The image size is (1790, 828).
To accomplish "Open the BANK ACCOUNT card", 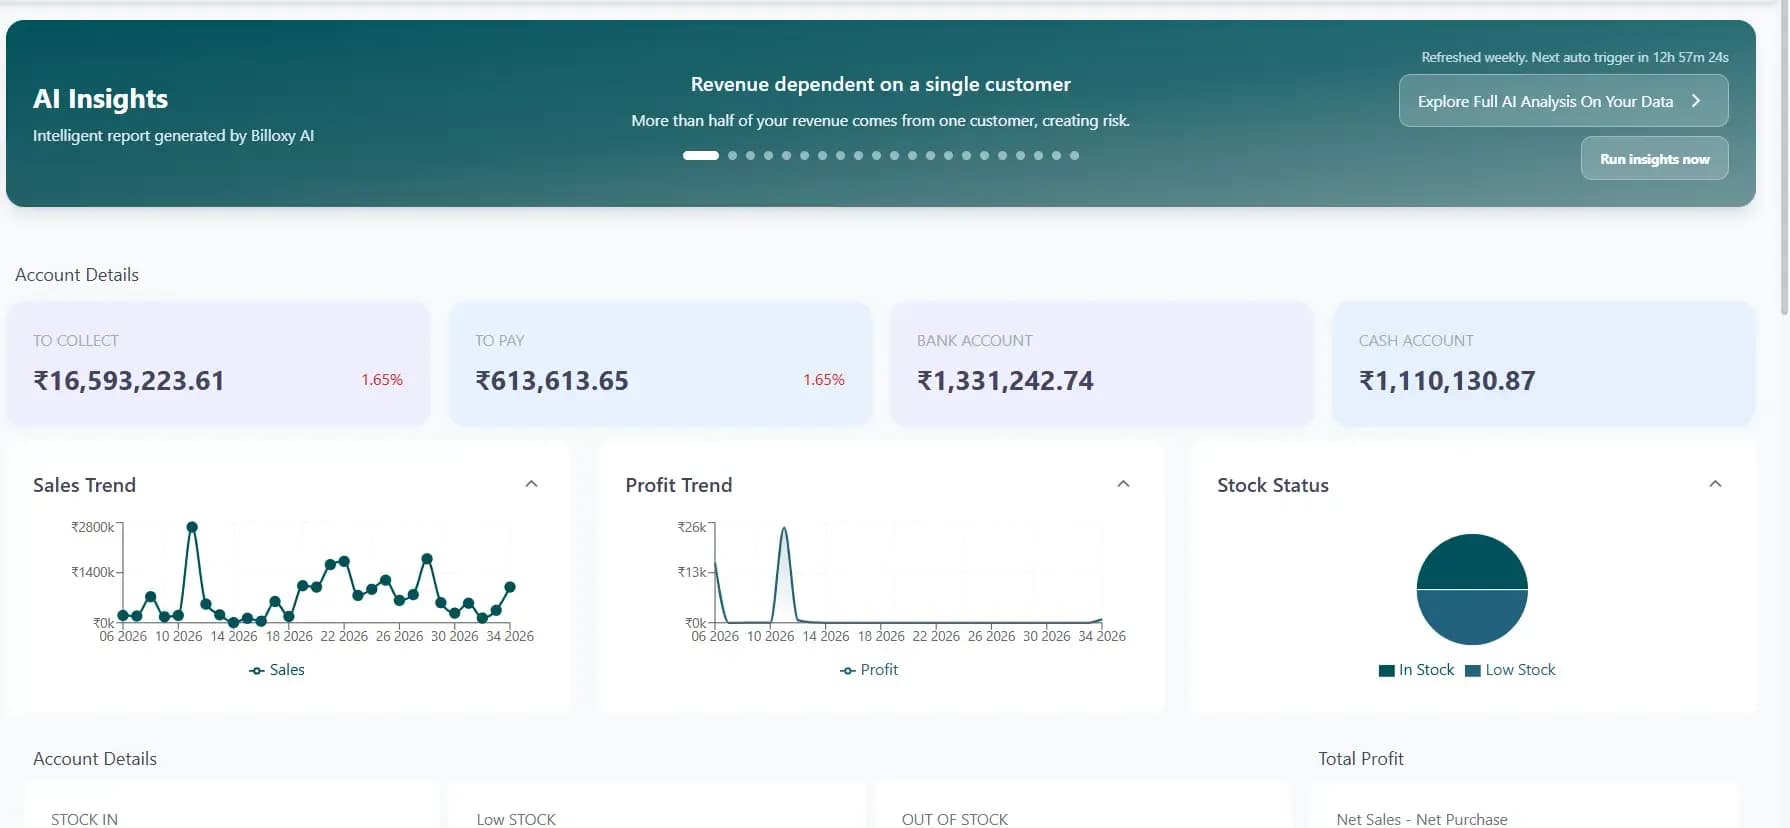I will (1102, 364).
